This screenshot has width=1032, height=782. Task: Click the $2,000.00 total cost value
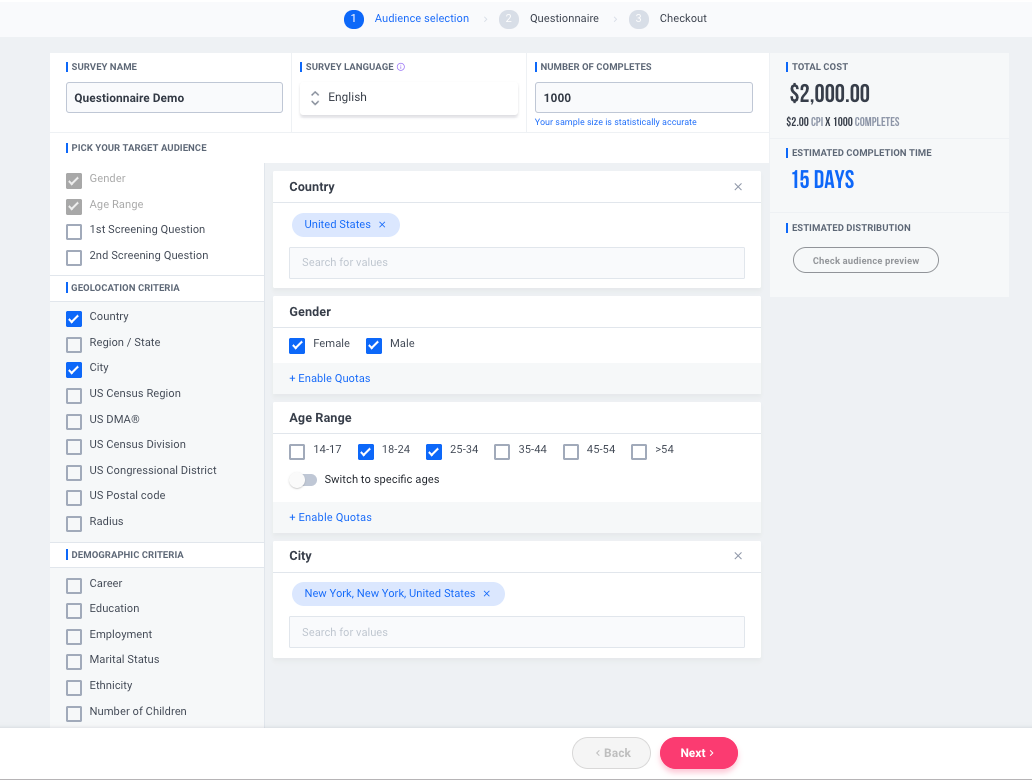[x=829, y=93]
